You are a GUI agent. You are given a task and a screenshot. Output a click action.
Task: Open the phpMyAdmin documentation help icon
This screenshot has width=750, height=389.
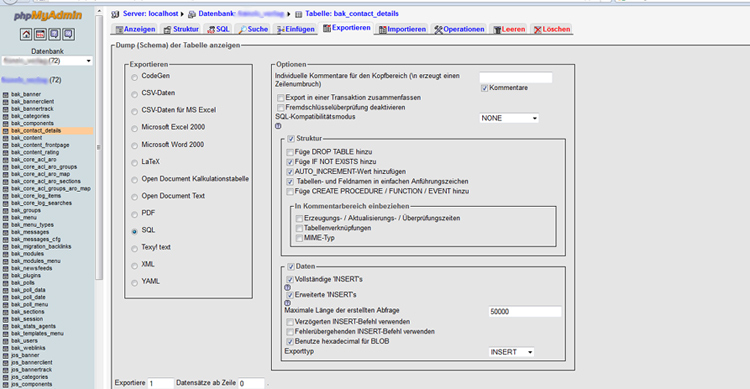click(54, 34)
